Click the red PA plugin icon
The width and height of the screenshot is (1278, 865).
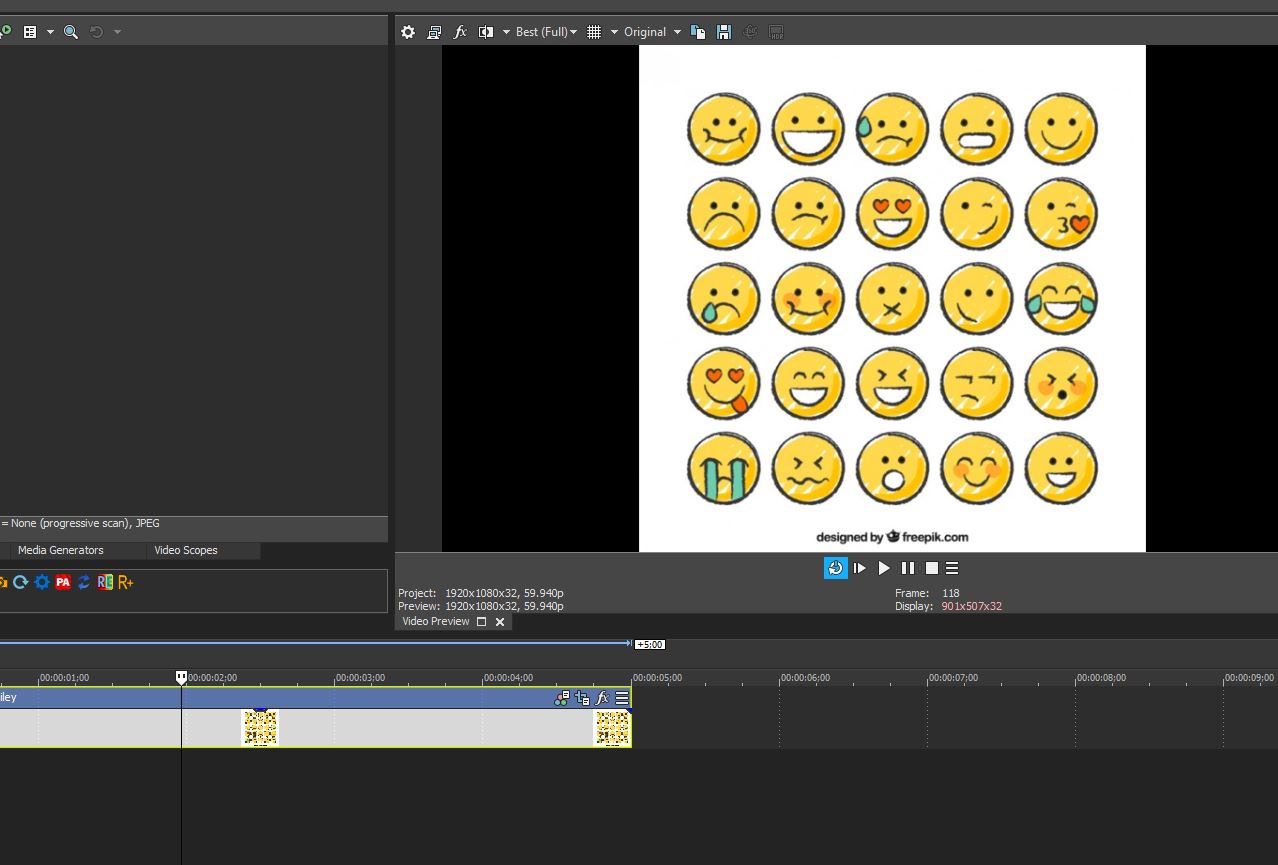coord(63,582)
